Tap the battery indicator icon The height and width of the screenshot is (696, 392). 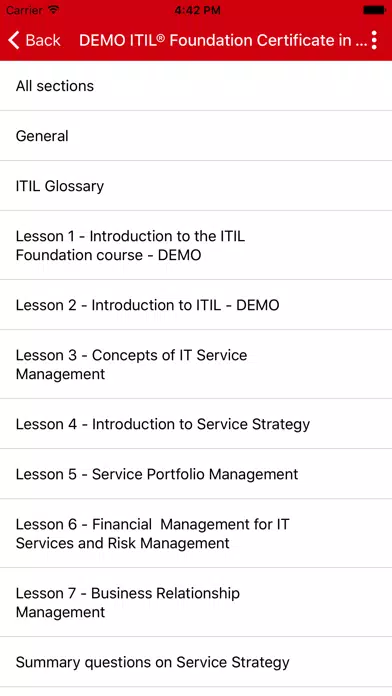click(374, 10)
